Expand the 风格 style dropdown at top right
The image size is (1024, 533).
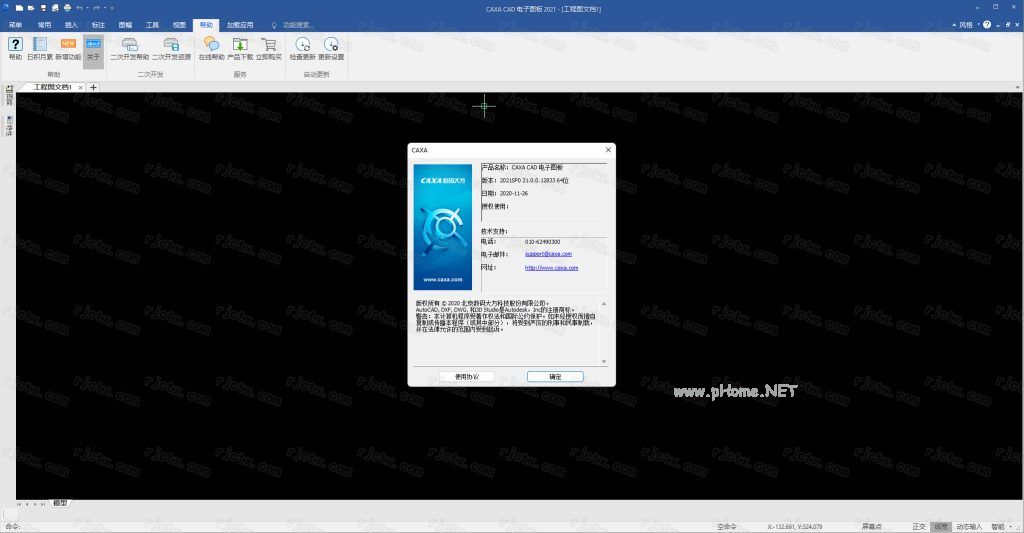coord(972,23)
